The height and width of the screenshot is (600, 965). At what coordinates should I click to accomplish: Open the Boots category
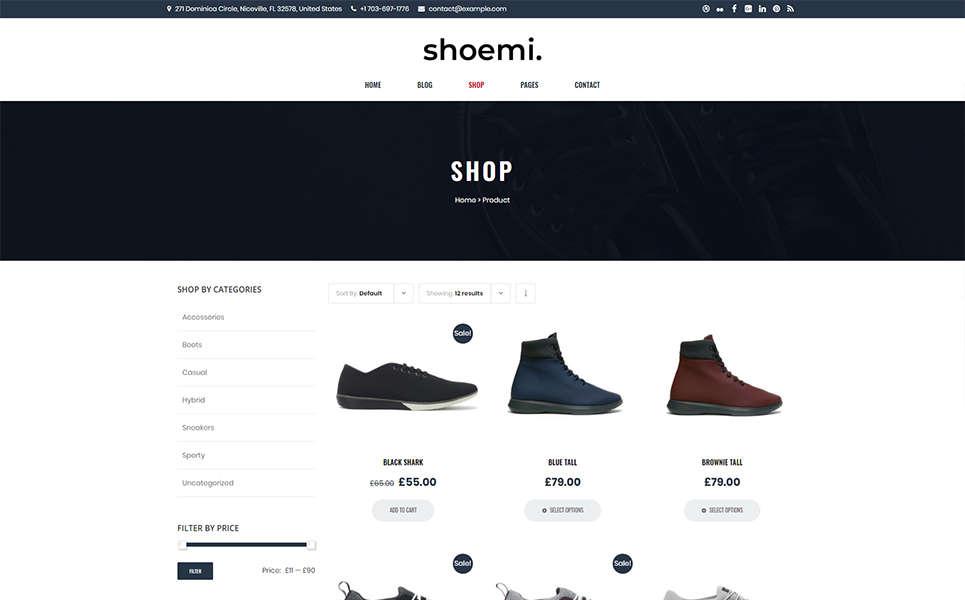point(192,345)
